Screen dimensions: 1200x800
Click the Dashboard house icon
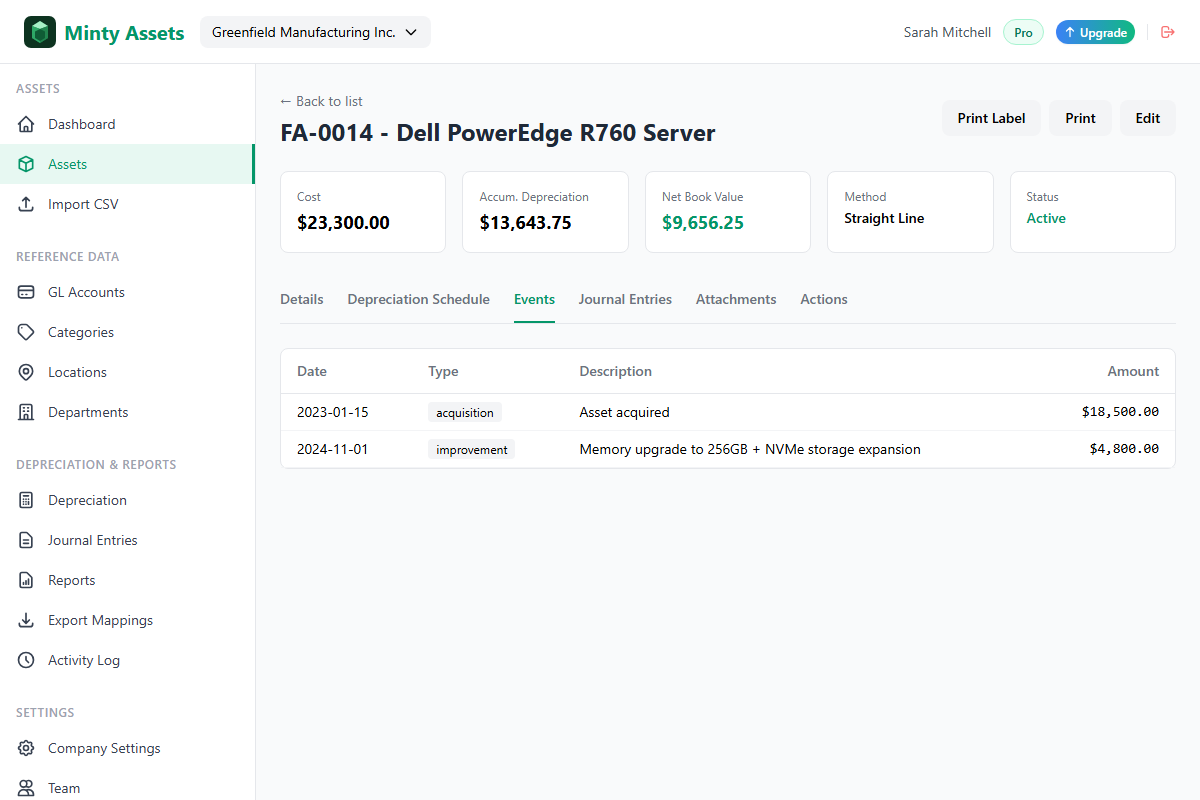click(26, 124)
